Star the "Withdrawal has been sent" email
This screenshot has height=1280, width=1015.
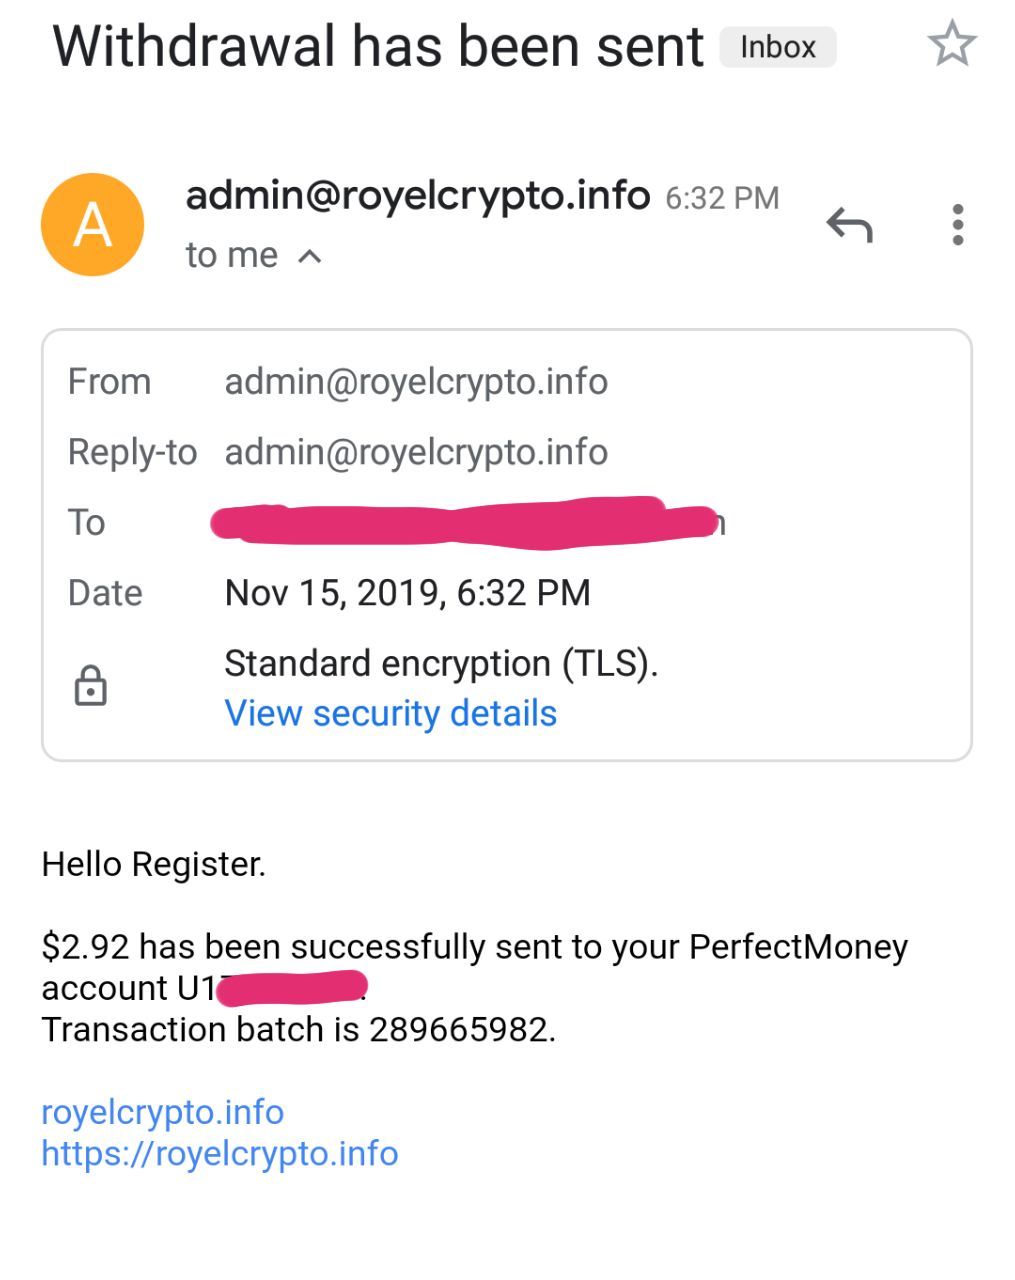pyautogui.click(x=951, y=45)
